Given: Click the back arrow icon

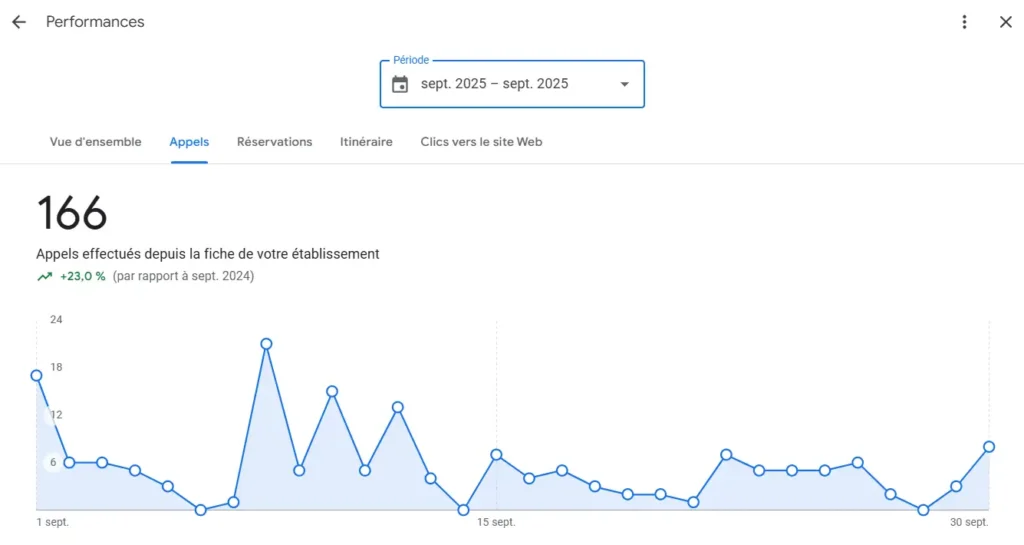Looking at the screenshot, I should (x=19, y=22).
